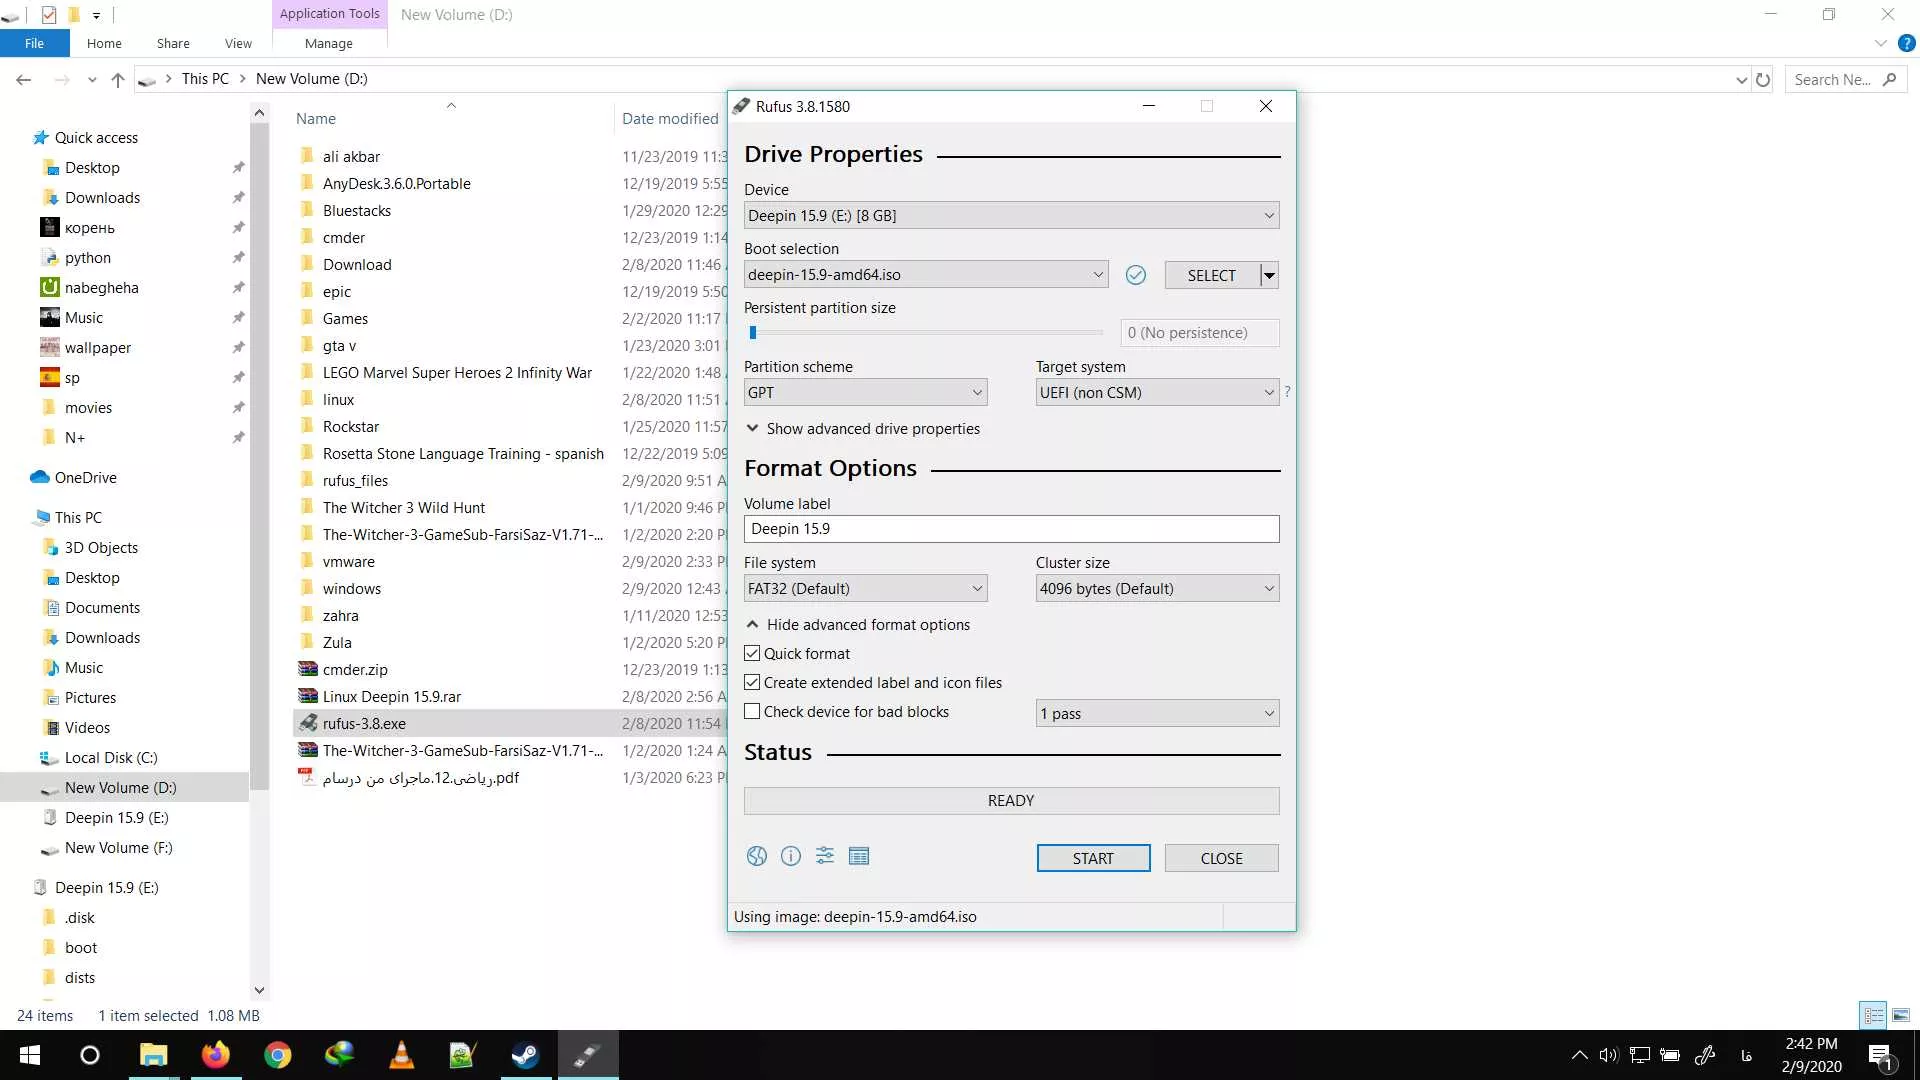Select Deepin 15.9 (E:) under This PC
Viewport: 1920px width, 1080px height.
[x=116, y=817]
